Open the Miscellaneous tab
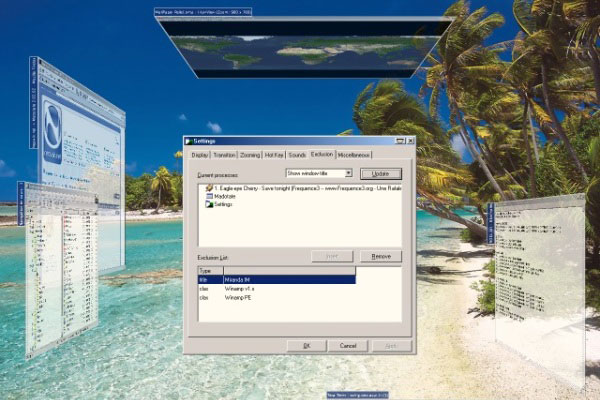This screenshot has width=600, height=400. tap(354, 155)
